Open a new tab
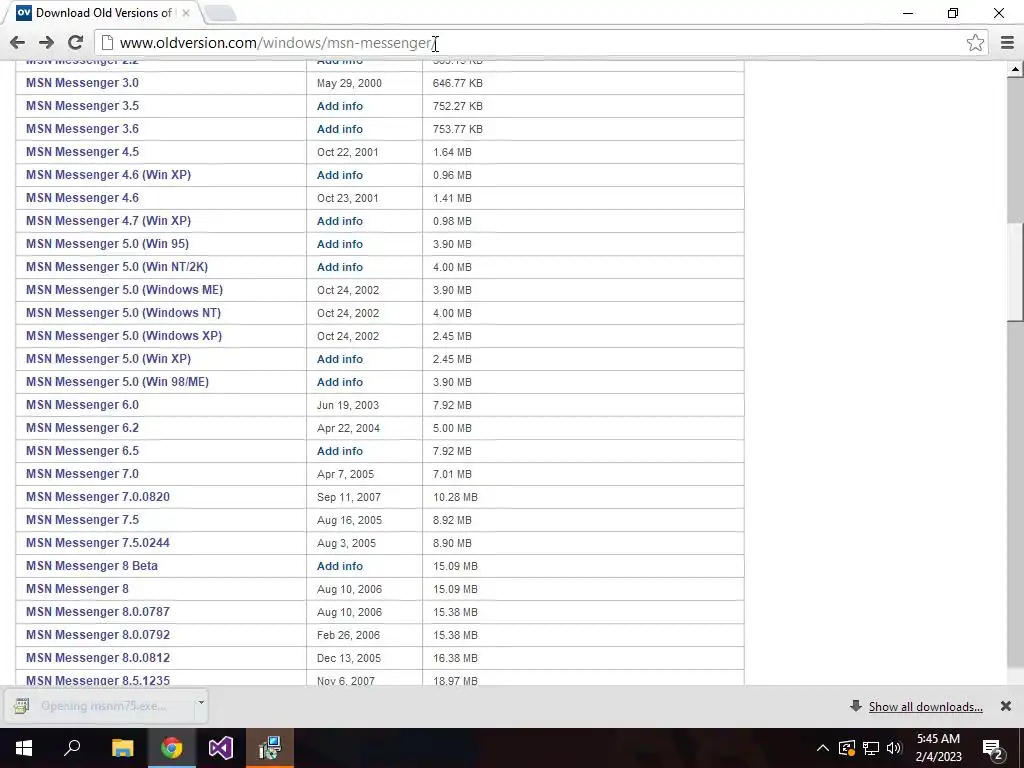1024x768 pixels. [x=219, y=13]
